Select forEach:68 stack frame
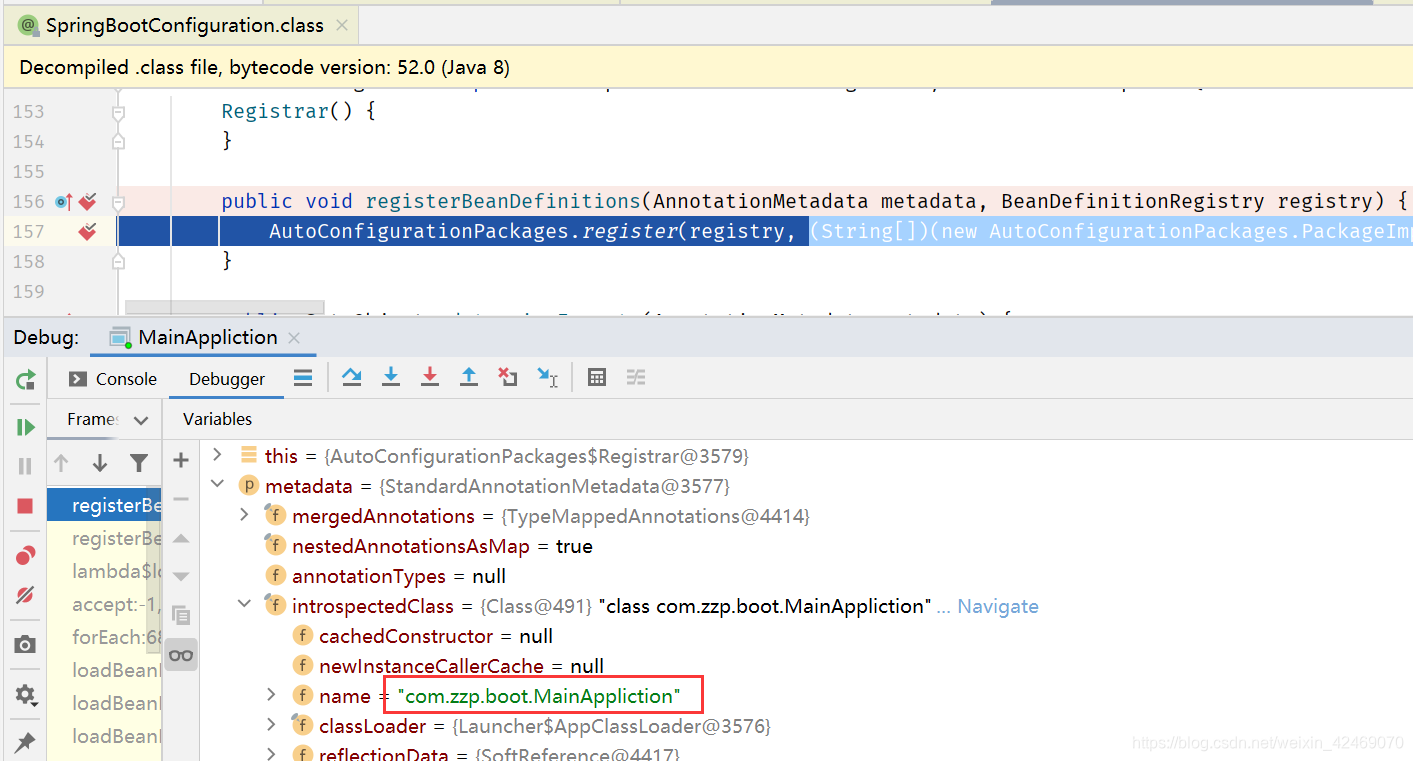This screenshot has width=1413, height=761. (104, 637)
